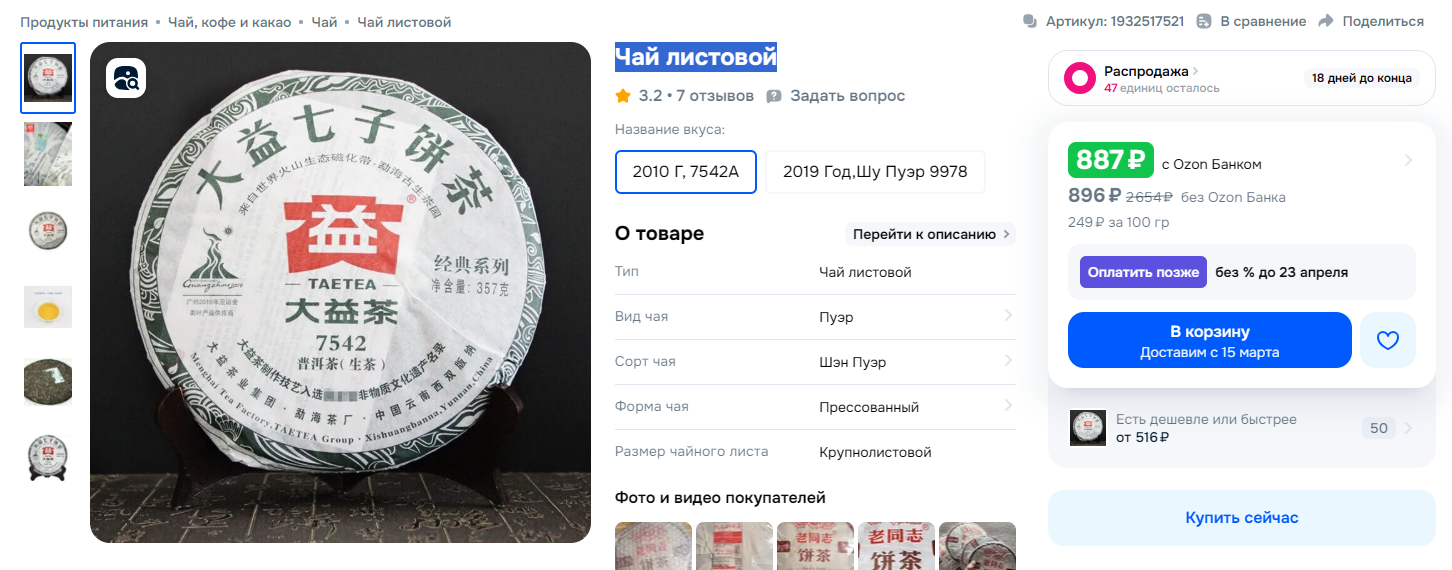This screenshot has width=1452, height=570.
Task: Select the second product thumbnail image
Action: pyautogui.click(x=48, y=154)
